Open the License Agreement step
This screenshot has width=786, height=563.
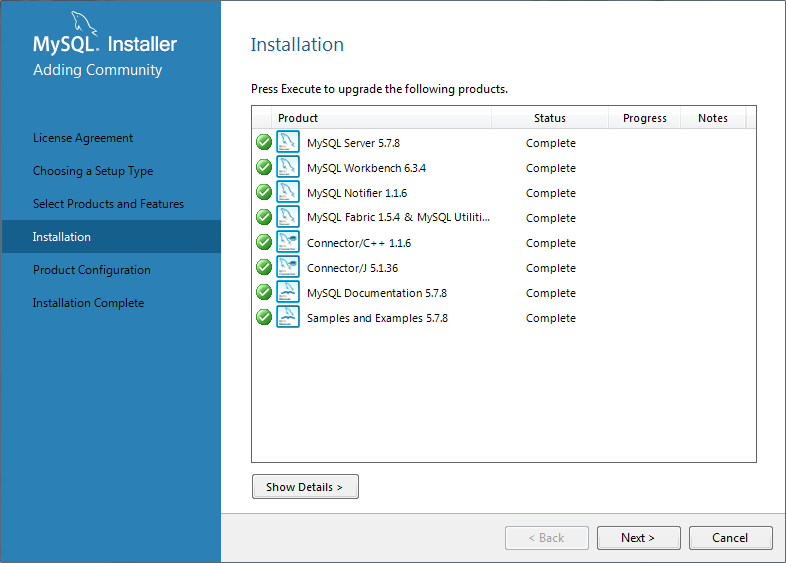83,138
